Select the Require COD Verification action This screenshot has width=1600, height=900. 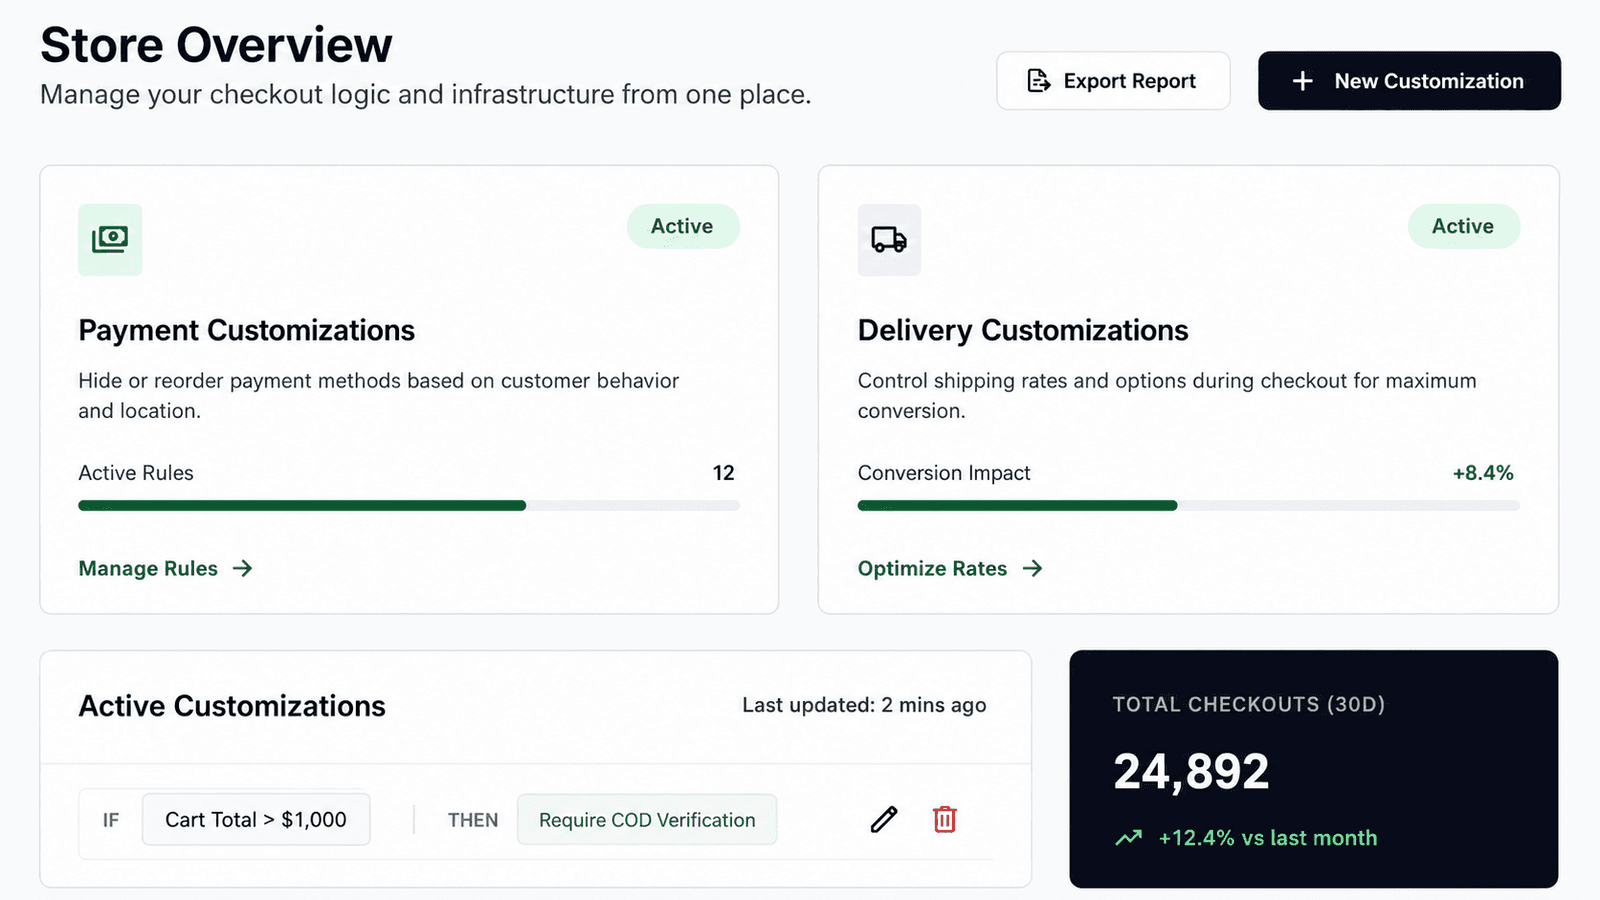(647, 819)
